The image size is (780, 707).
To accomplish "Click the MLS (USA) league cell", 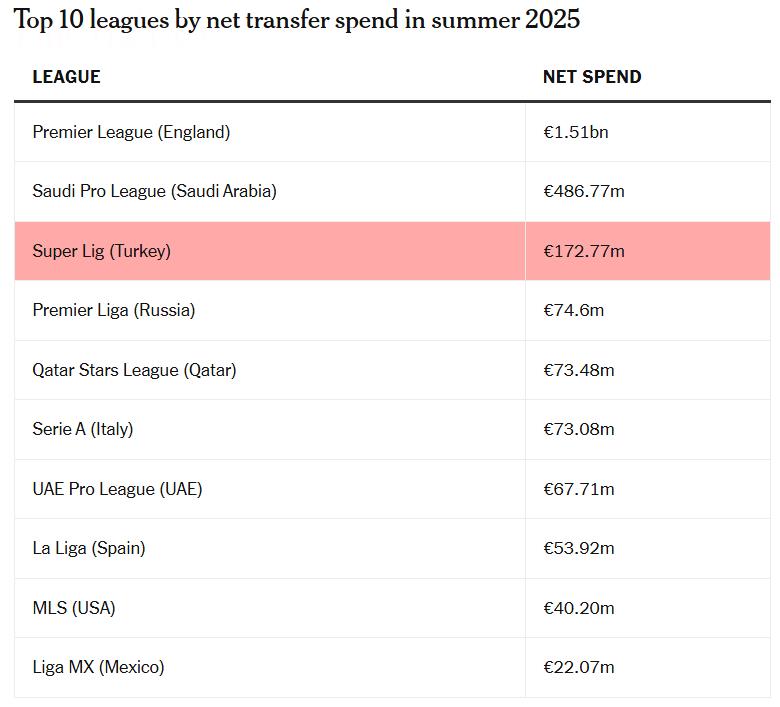I will pos(73,608).
